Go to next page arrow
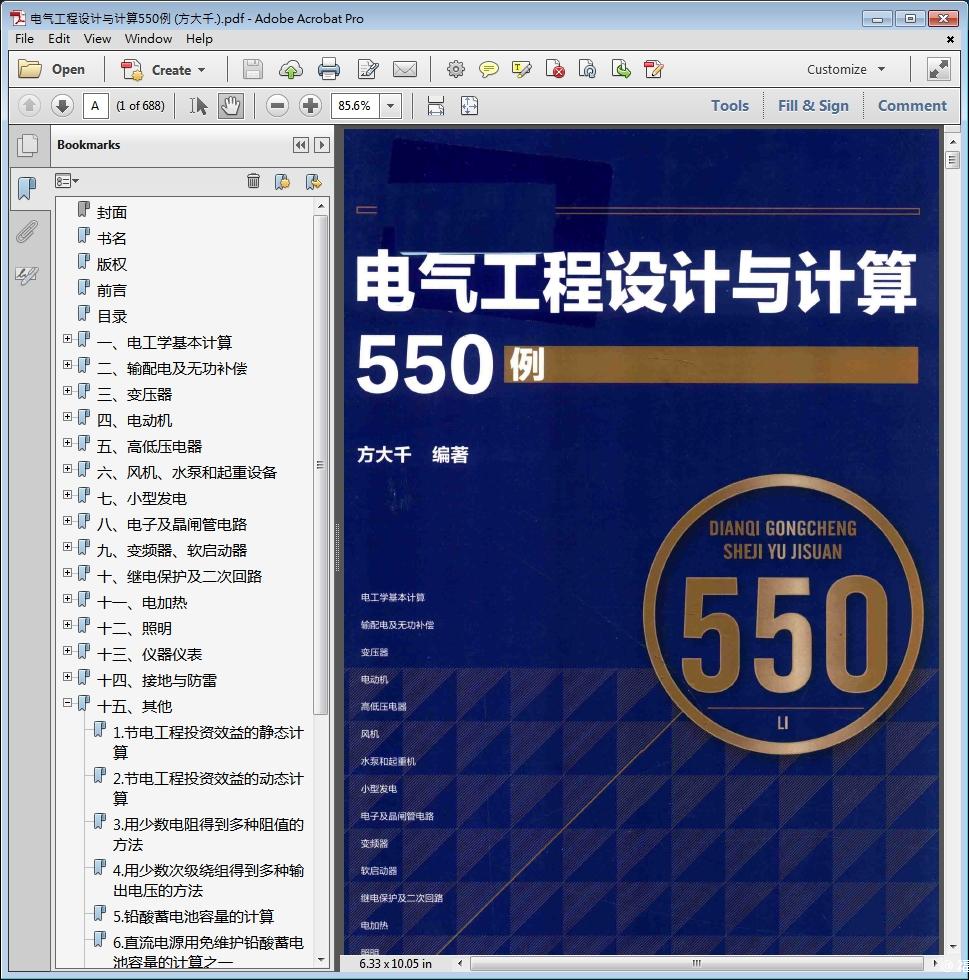This screenshot has height=980, width=969. click(62, 106)
